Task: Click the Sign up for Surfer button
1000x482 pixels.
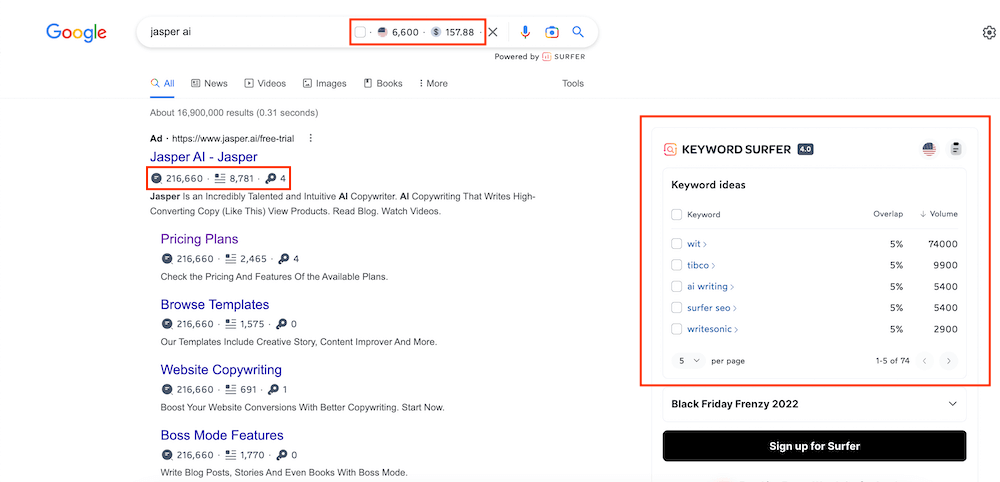Action: pos(814,446)
